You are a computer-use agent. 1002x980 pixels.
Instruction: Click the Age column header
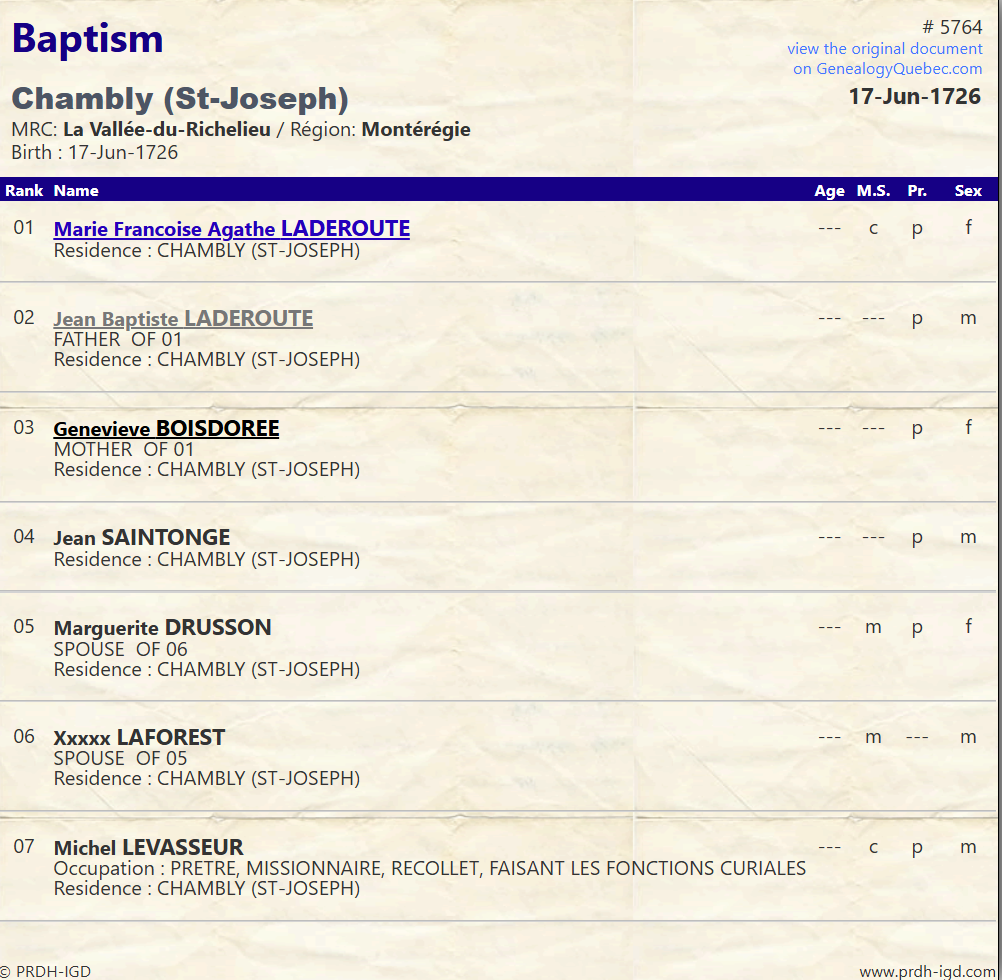(x=829, y=190)
